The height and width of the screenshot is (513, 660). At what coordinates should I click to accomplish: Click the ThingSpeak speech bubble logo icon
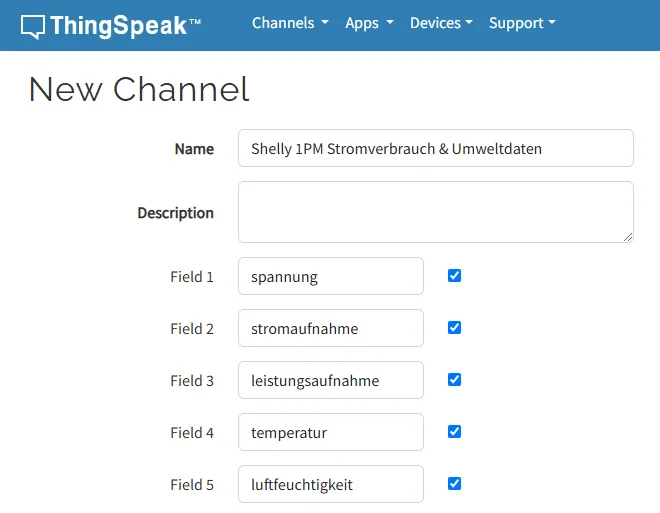pos(33,26)
